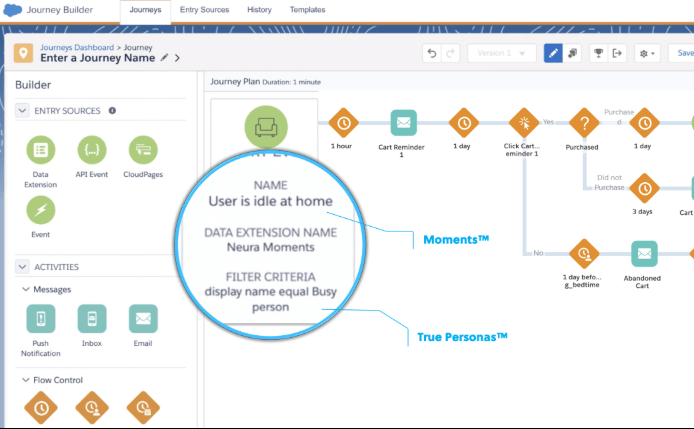Open the 1 day wait after Cart Reminder
The height and width of the screenshot is (429, 694).
click(464, 123)
